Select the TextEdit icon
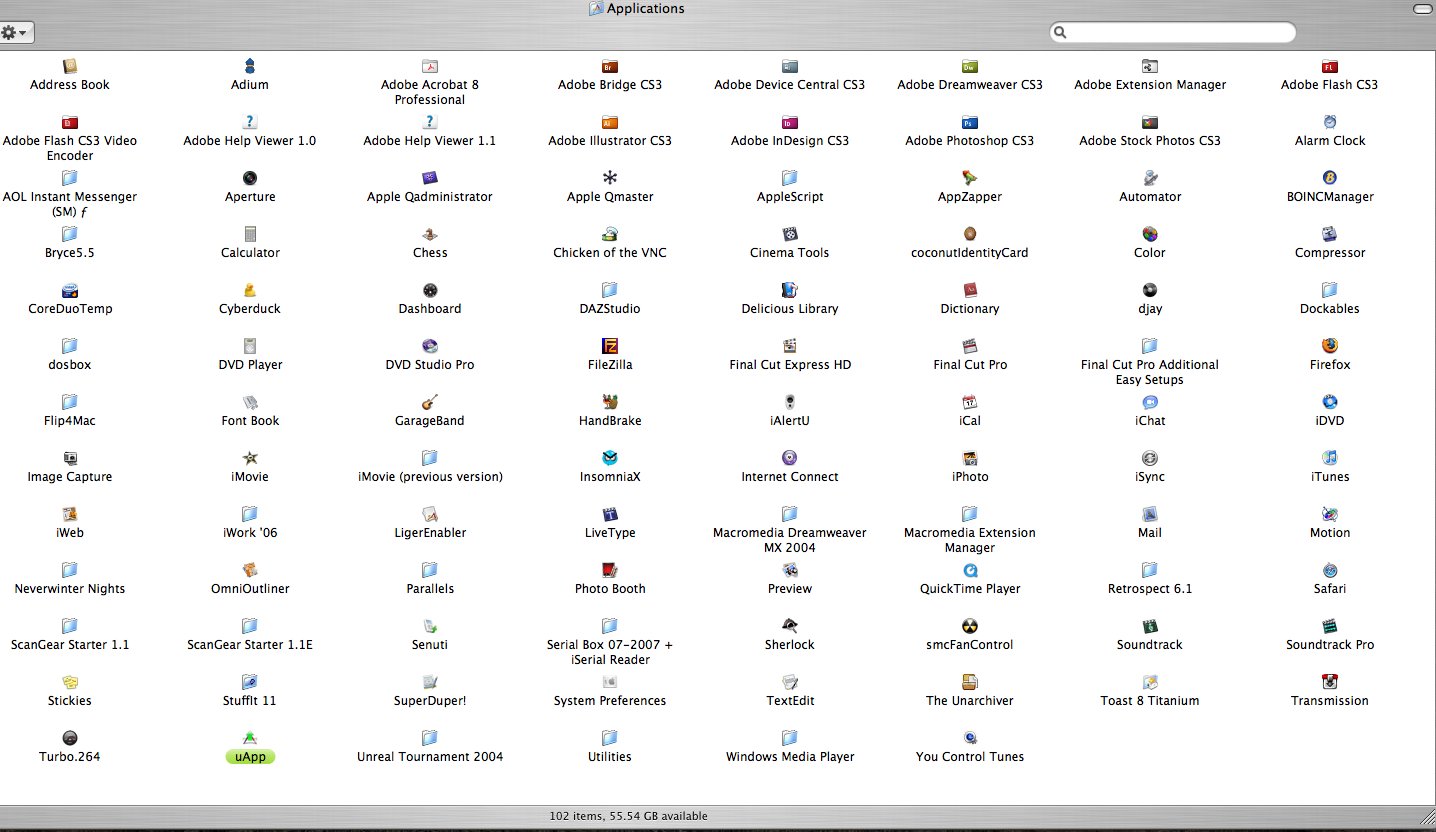The width and height of the screenshot is (1436, 832). tap(790, 682)
